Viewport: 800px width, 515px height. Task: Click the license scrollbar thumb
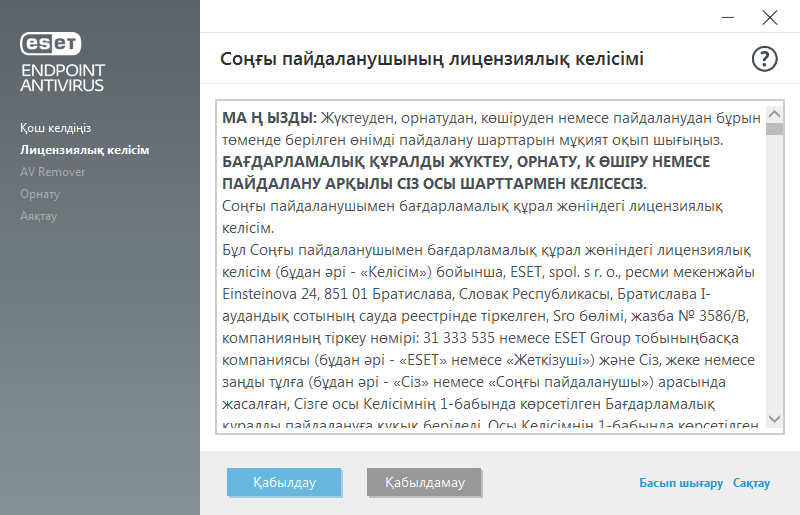click(774, 129)
